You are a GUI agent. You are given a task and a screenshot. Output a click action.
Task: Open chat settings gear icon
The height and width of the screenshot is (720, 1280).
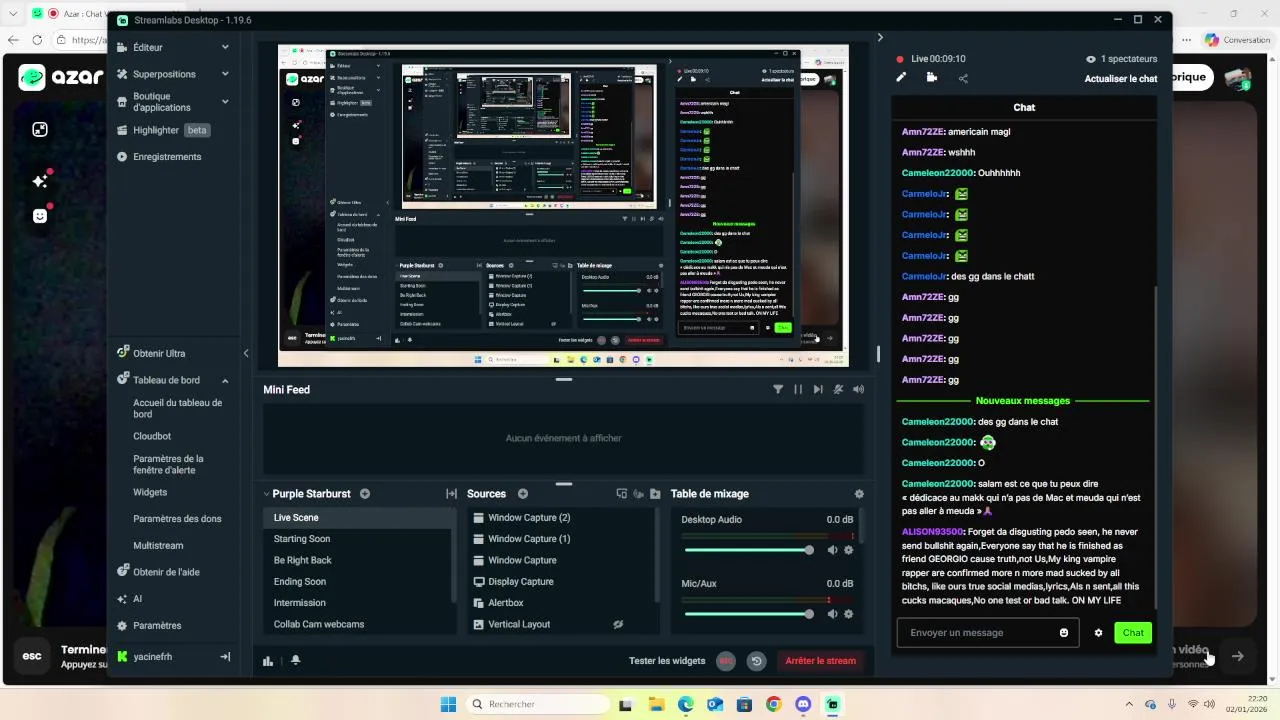tap(1098, 633)
